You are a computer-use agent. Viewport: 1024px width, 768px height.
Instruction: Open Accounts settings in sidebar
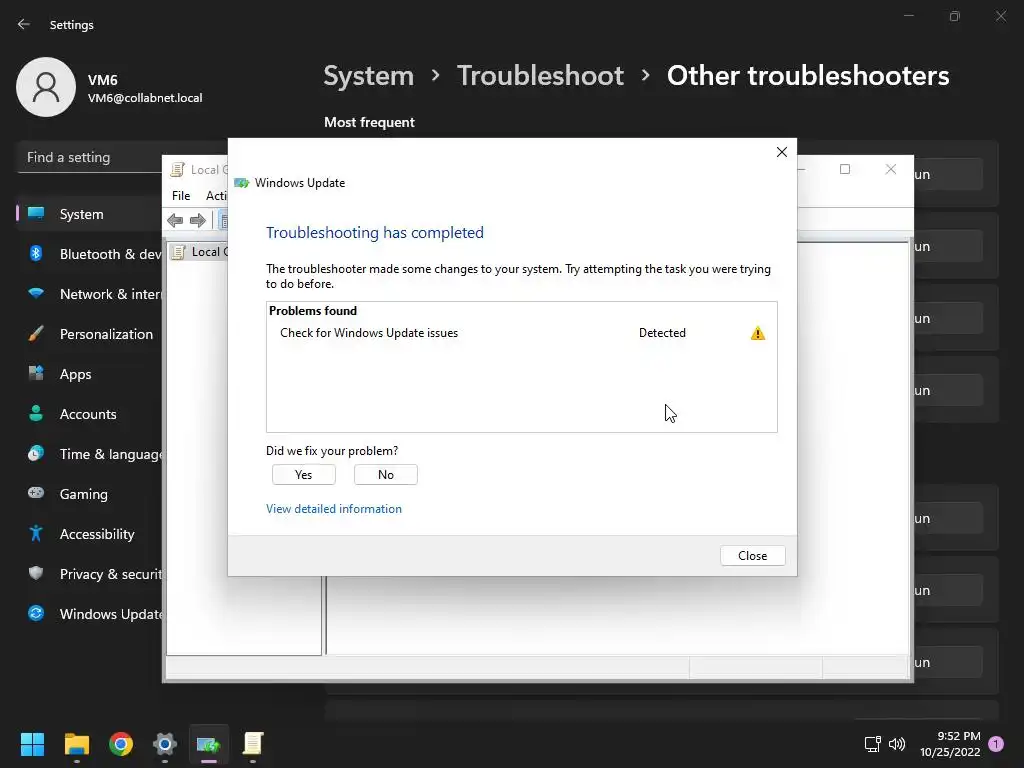(x=89, y=414)
